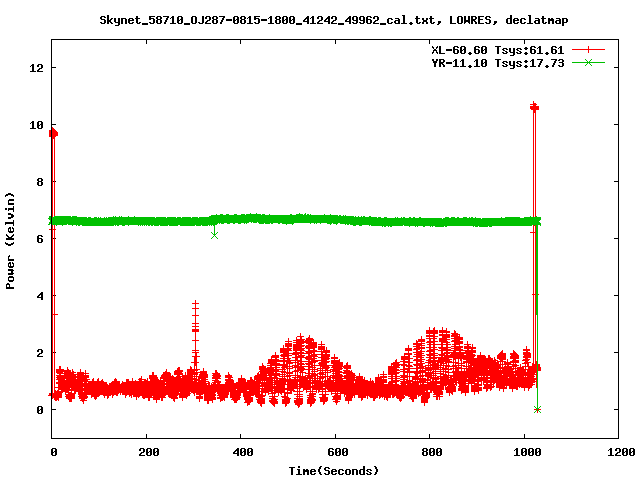Click the x-axis tick label 200
Viewport: 640px width, 480px height.
pyautogui.click(x=146, y=452)
